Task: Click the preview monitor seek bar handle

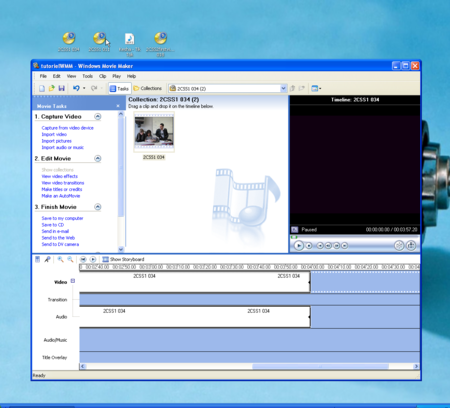Action: click(x=294, y=237)
